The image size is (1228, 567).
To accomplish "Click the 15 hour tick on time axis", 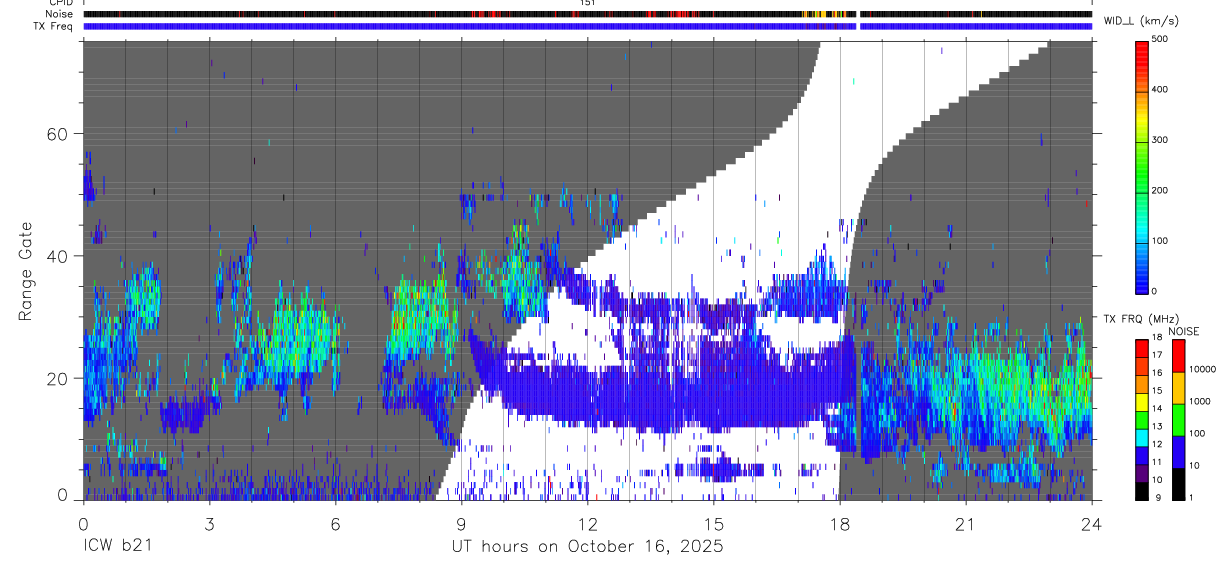I will (x=714, y=524).
